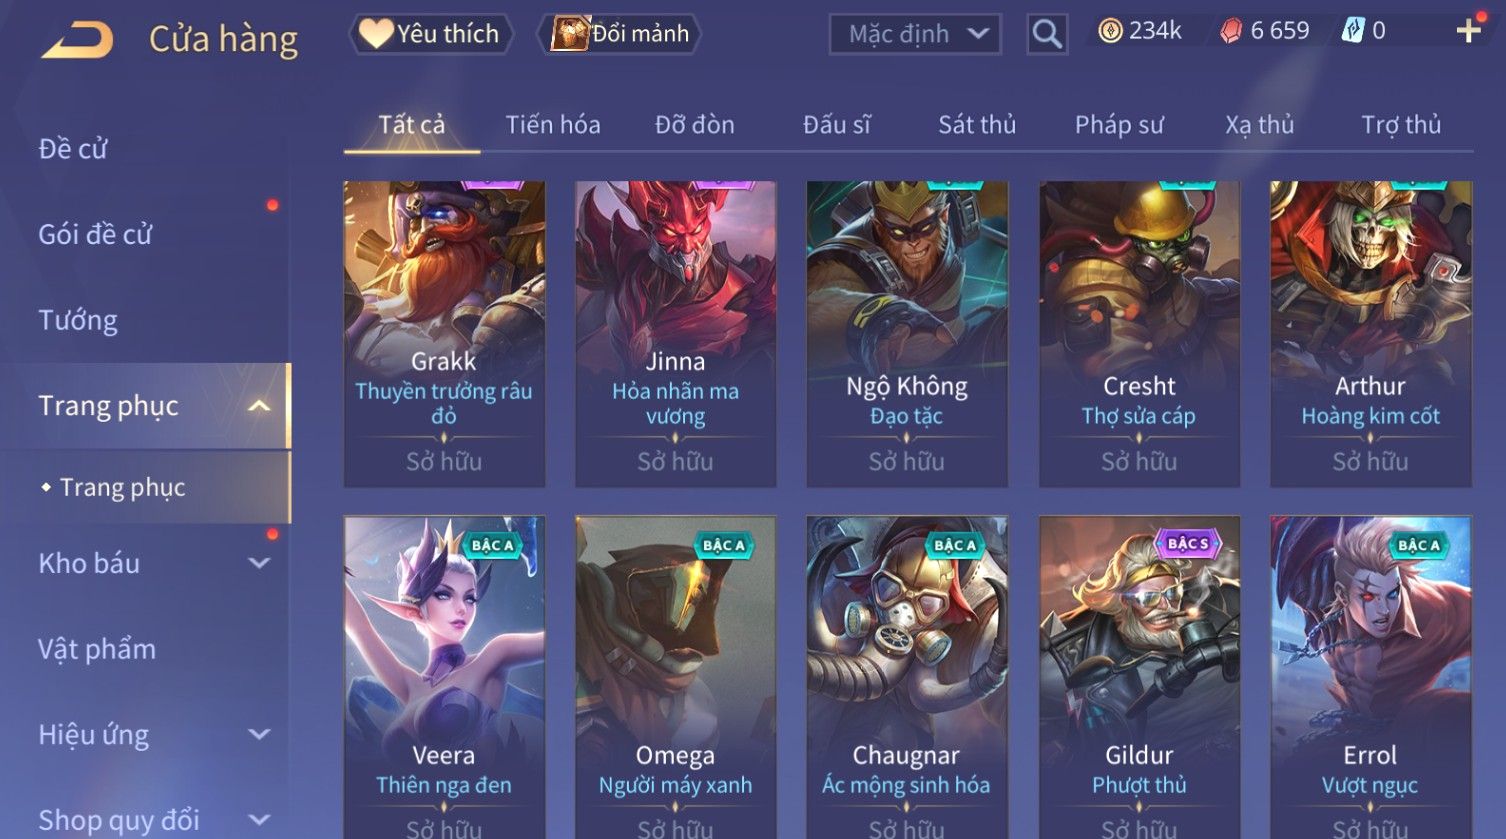Click the golden back arrow icon

click(x=78, y=40)
